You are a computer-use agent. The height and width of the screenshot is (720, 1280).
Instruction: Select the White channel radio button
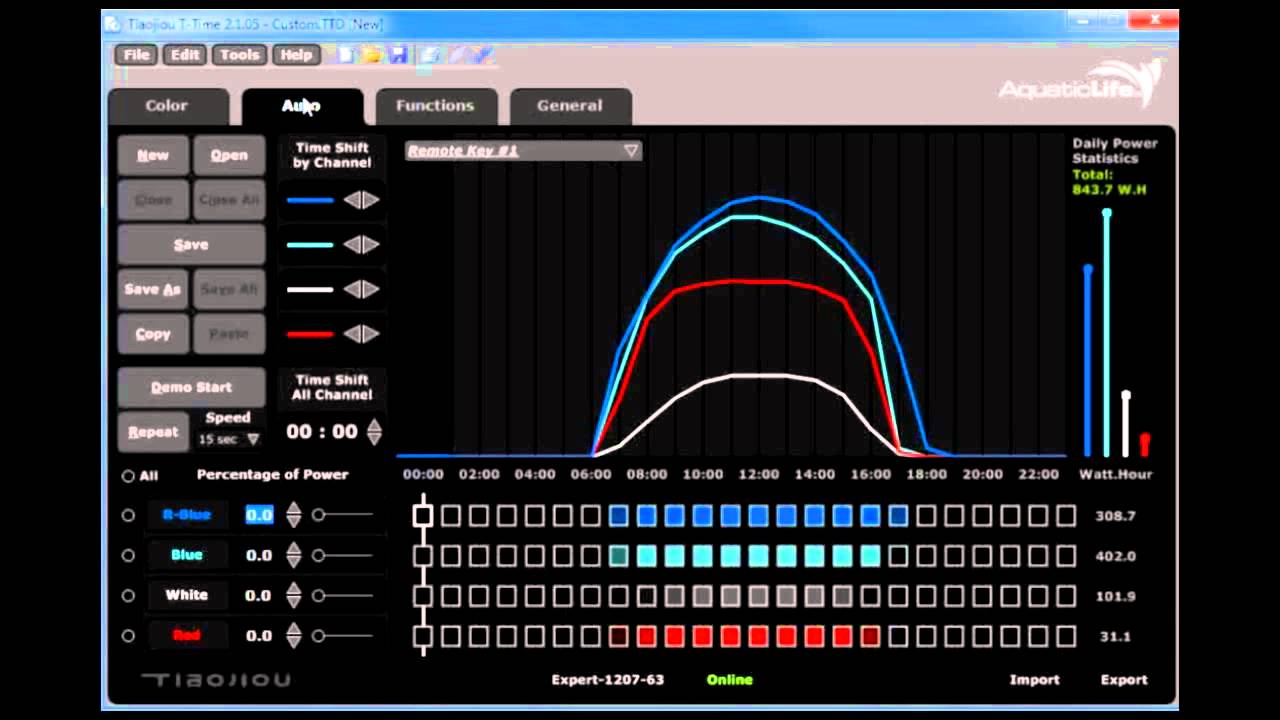click(x=128, y=595)
